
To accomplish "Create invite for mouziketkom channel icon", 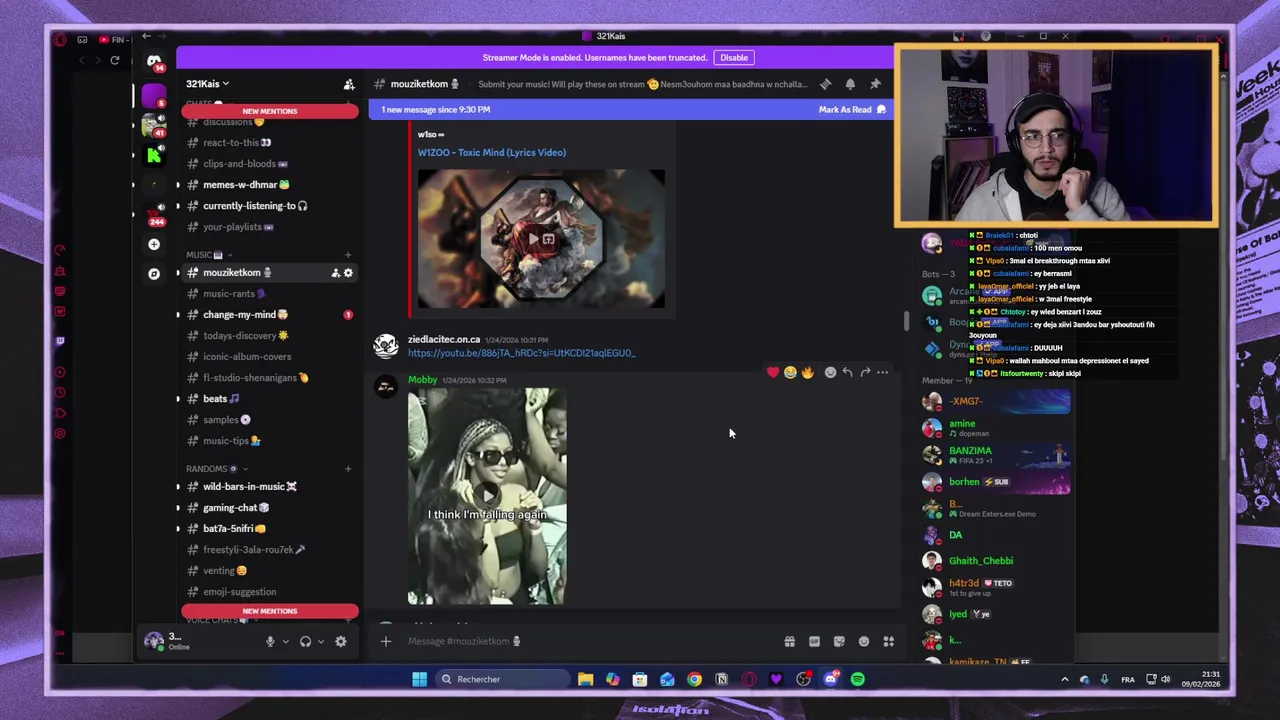I will click(336, 273).
